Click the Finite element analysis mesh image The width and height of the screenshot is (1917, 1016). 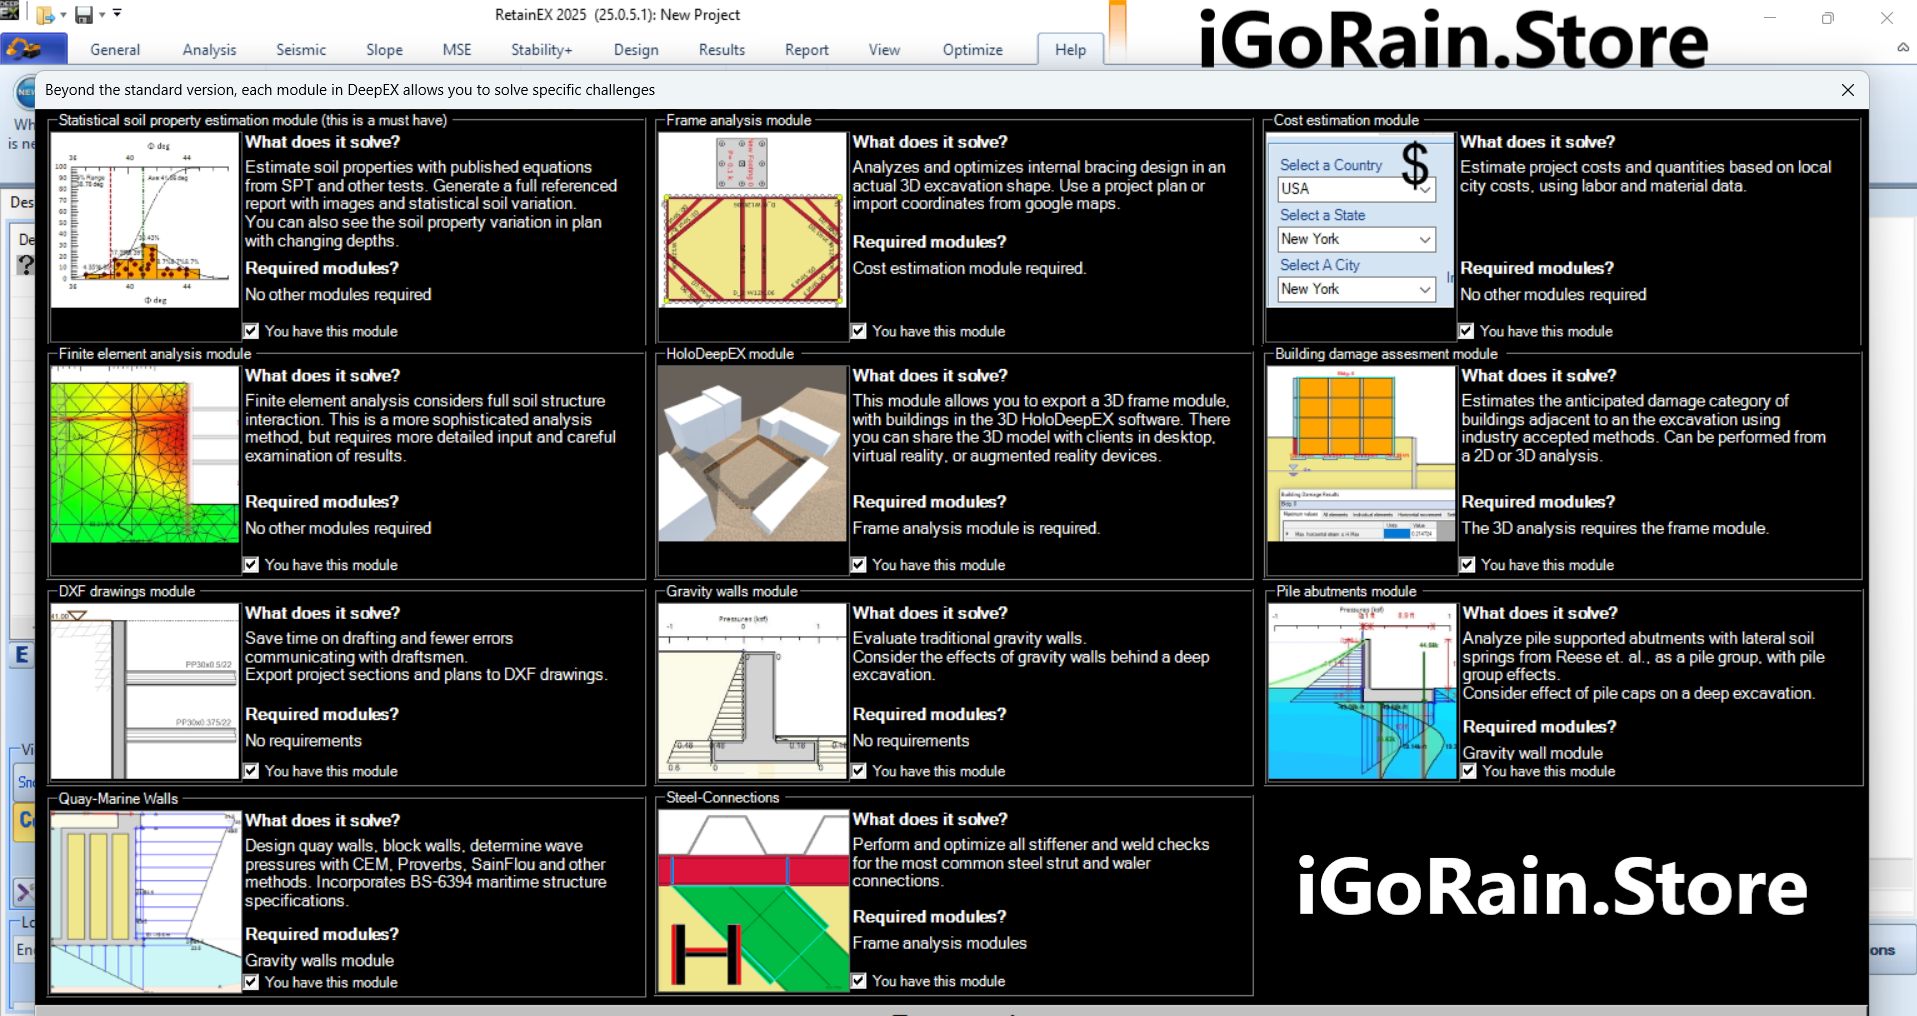pyautogui.click(x=145, y=455)
